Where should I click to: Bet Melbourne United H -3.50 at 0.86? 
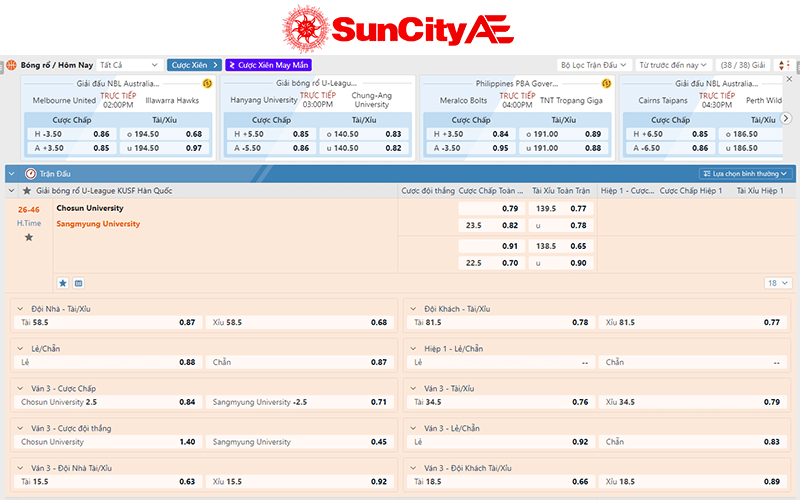click(x=72, y=134)
